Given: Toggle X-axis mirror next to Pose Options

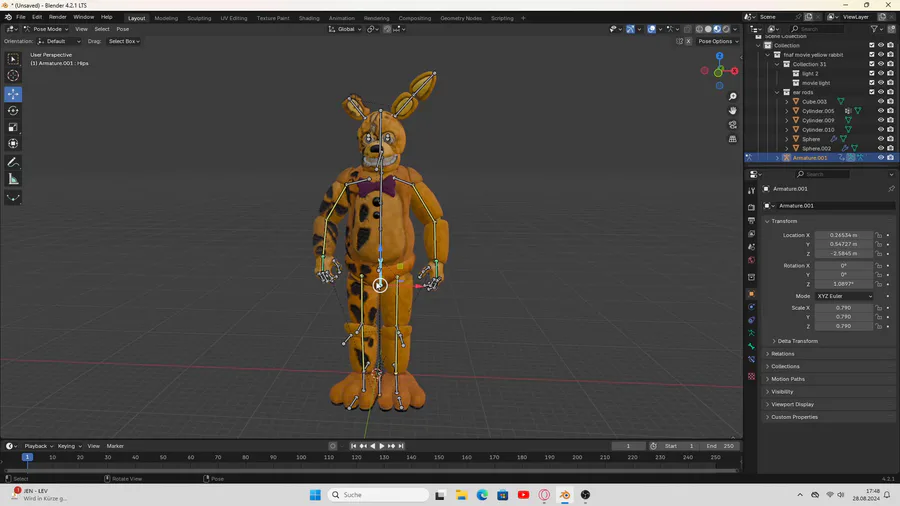Looking at the screenshot, I should click(x=688, y=41).
